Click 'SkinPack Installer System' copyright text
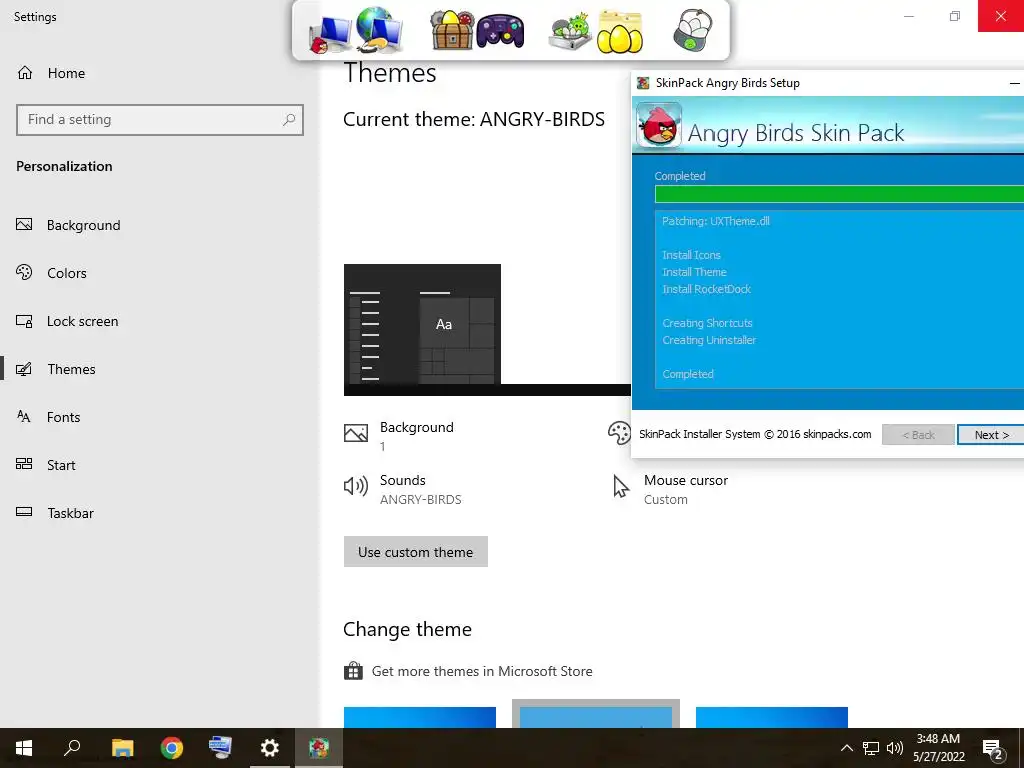 click(x=755, y=434)
